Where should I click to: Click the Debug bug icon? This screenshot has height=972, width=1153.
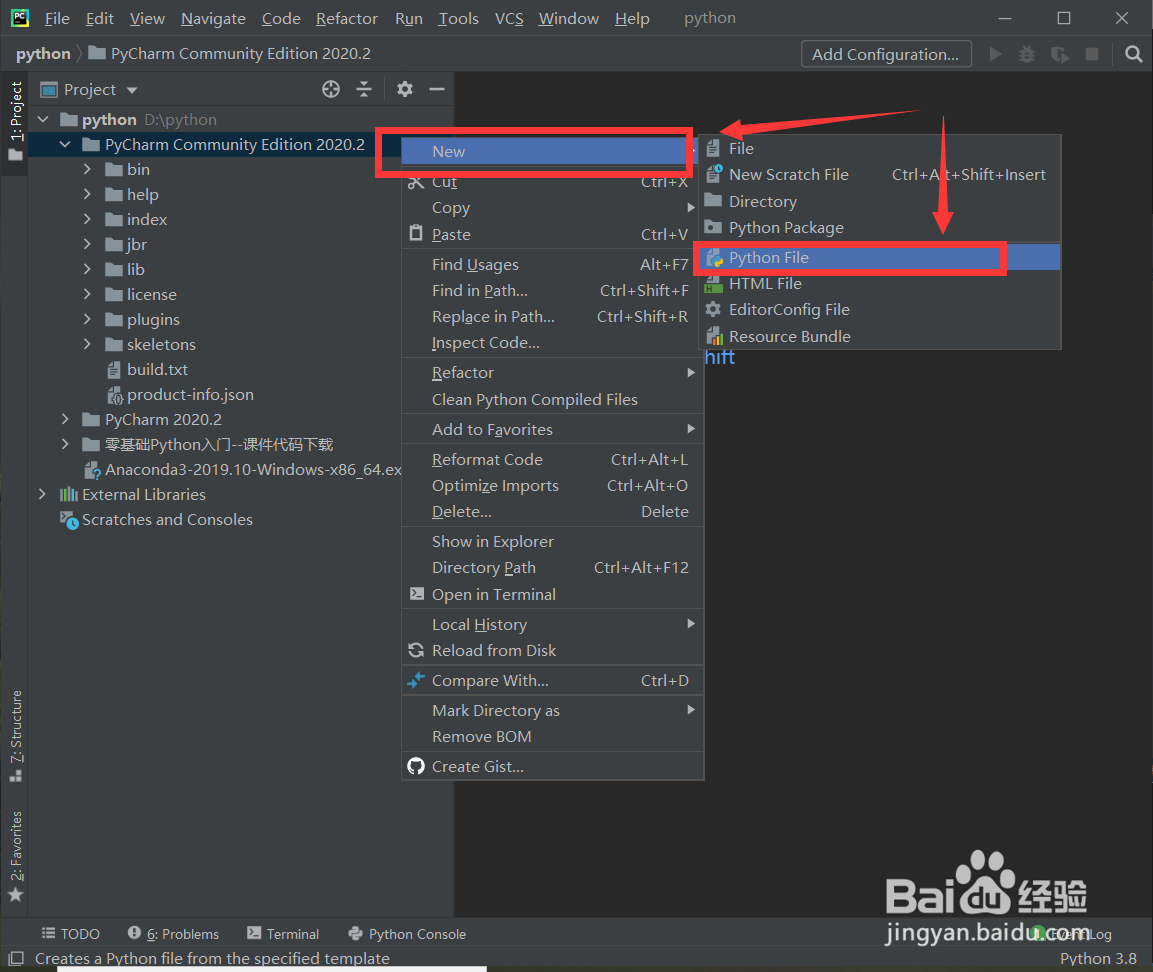(1027, 54)
